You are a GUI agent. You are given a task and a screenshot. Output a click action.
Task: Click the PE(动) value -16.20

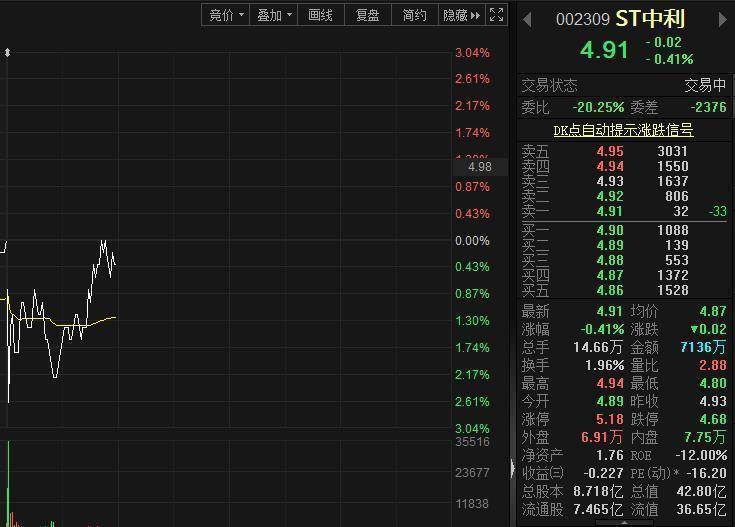click(x=706, y=473)
